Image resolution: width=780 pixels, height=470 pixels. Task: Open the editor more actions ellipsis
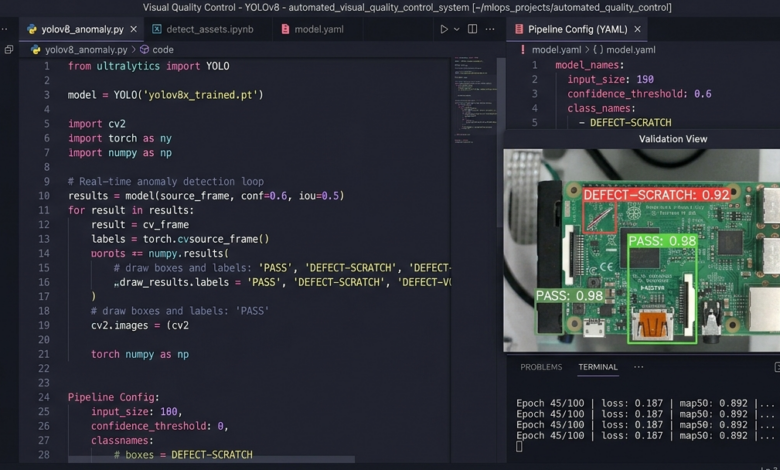[x=490, y=29]
